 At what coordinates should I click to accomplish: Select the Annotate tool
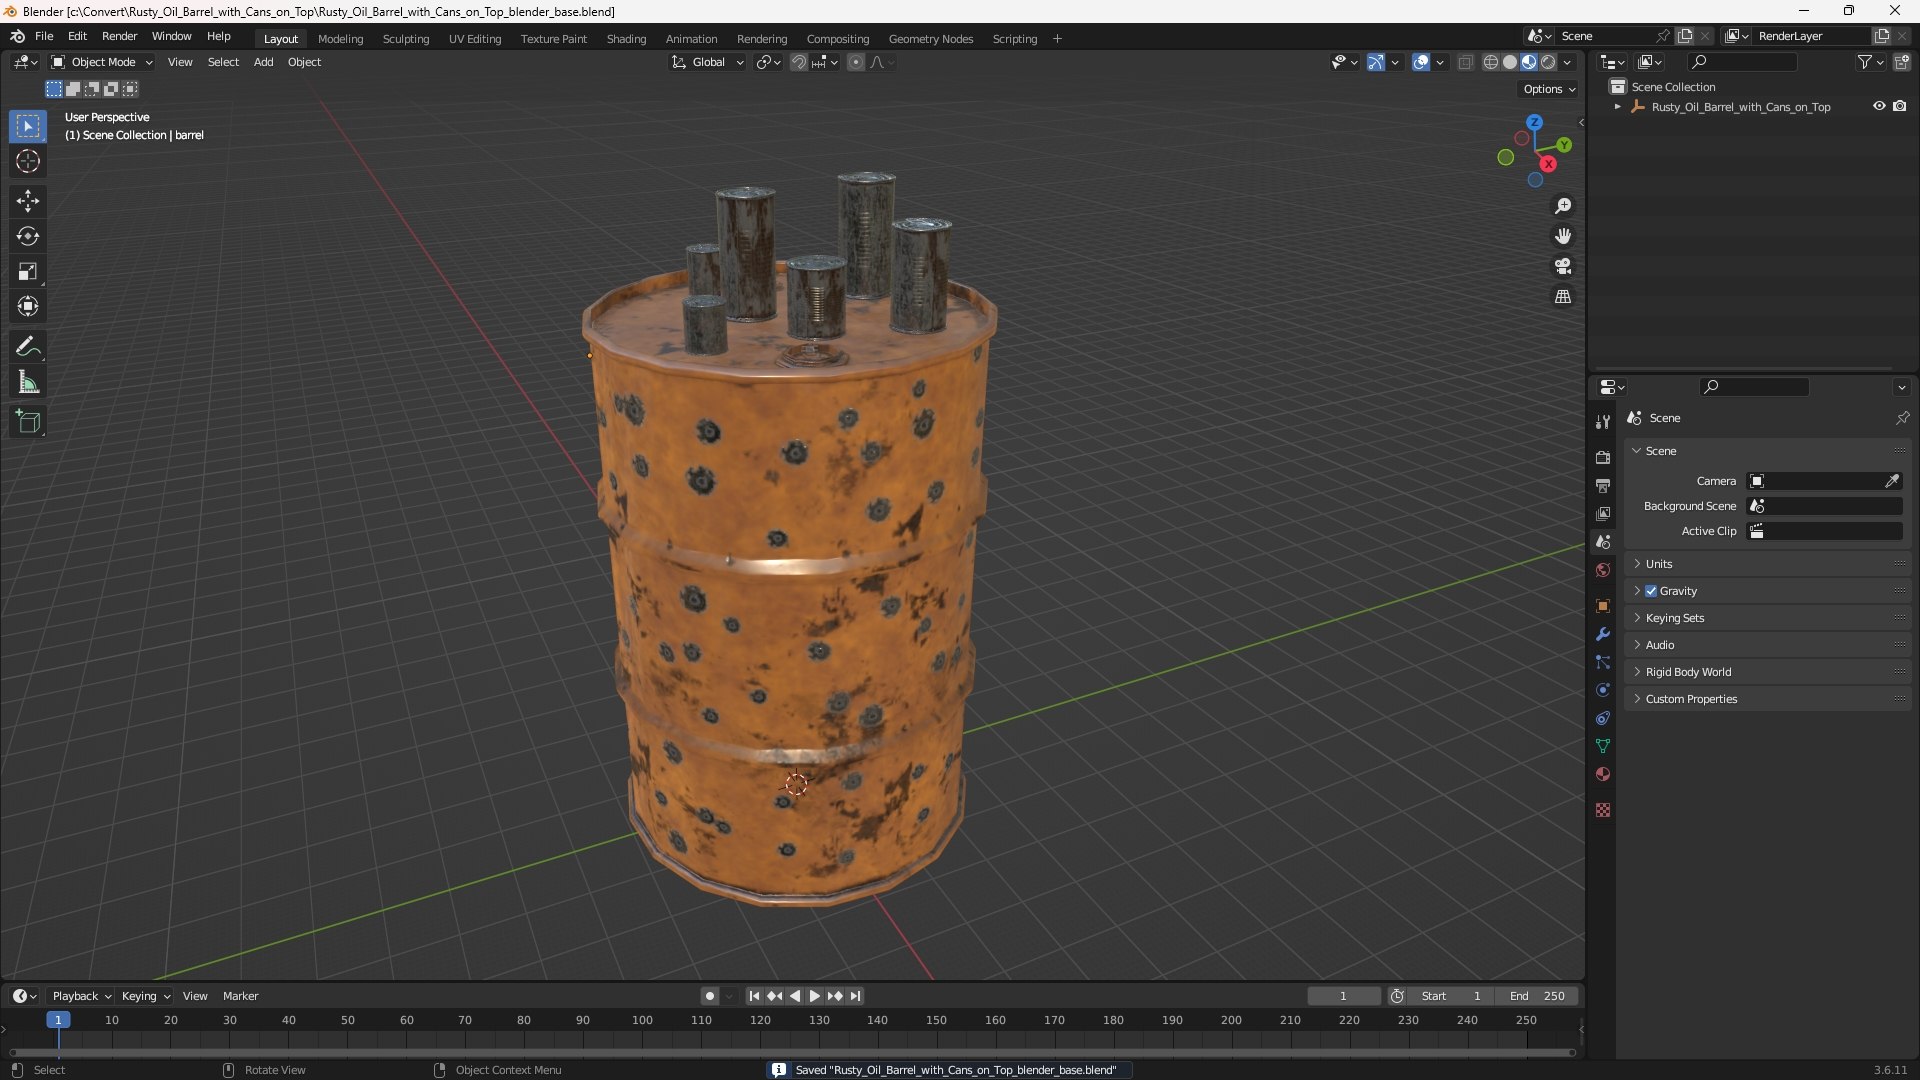(x=28, y=347)
